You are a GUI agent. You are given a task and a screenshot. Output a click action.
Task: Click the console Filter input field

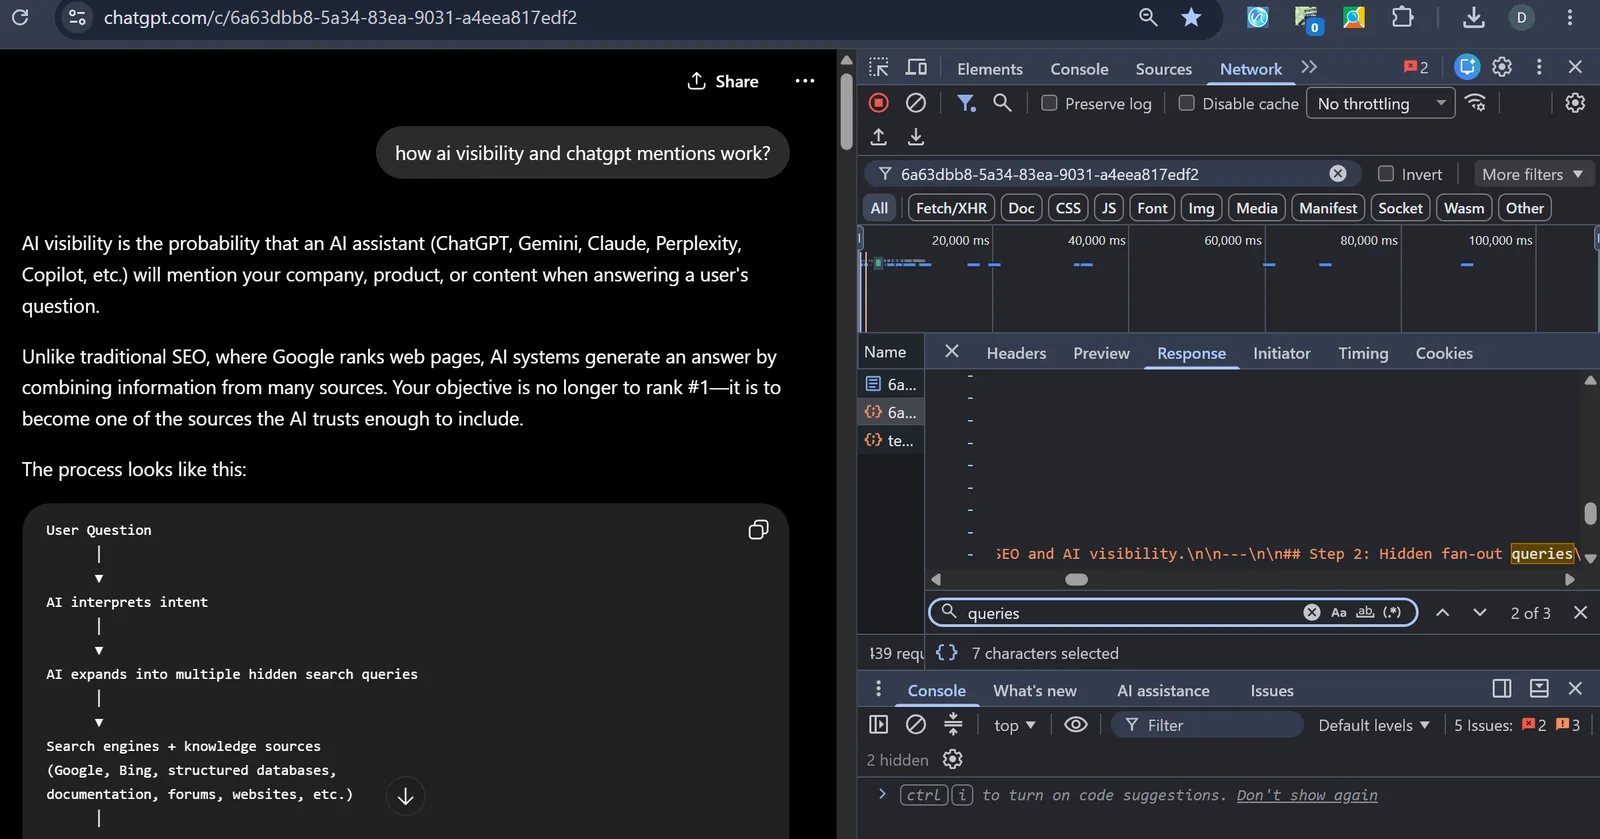tap(1208, 725)
